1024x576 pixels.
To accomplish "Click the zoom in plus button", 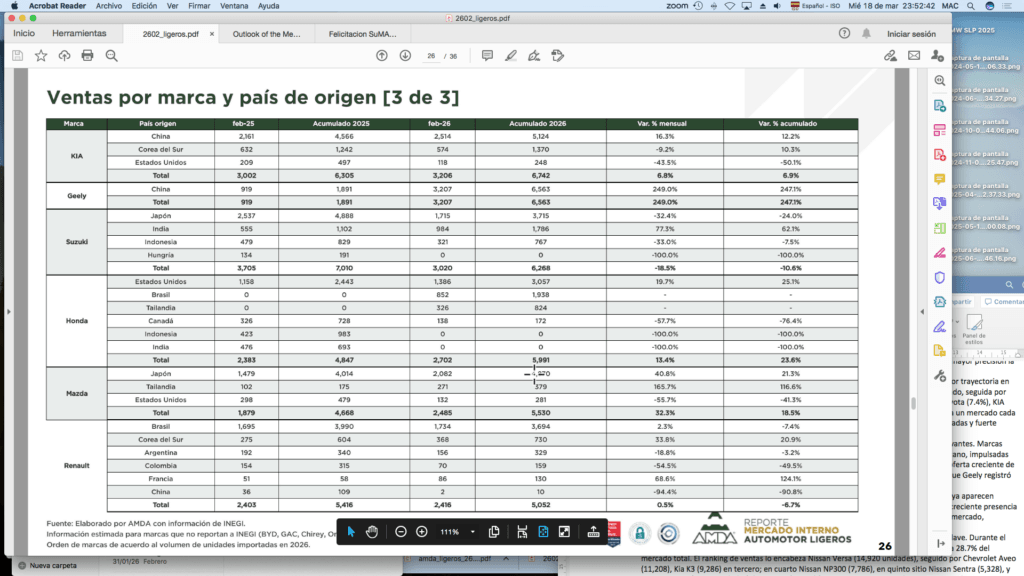I will coord(421,531).
